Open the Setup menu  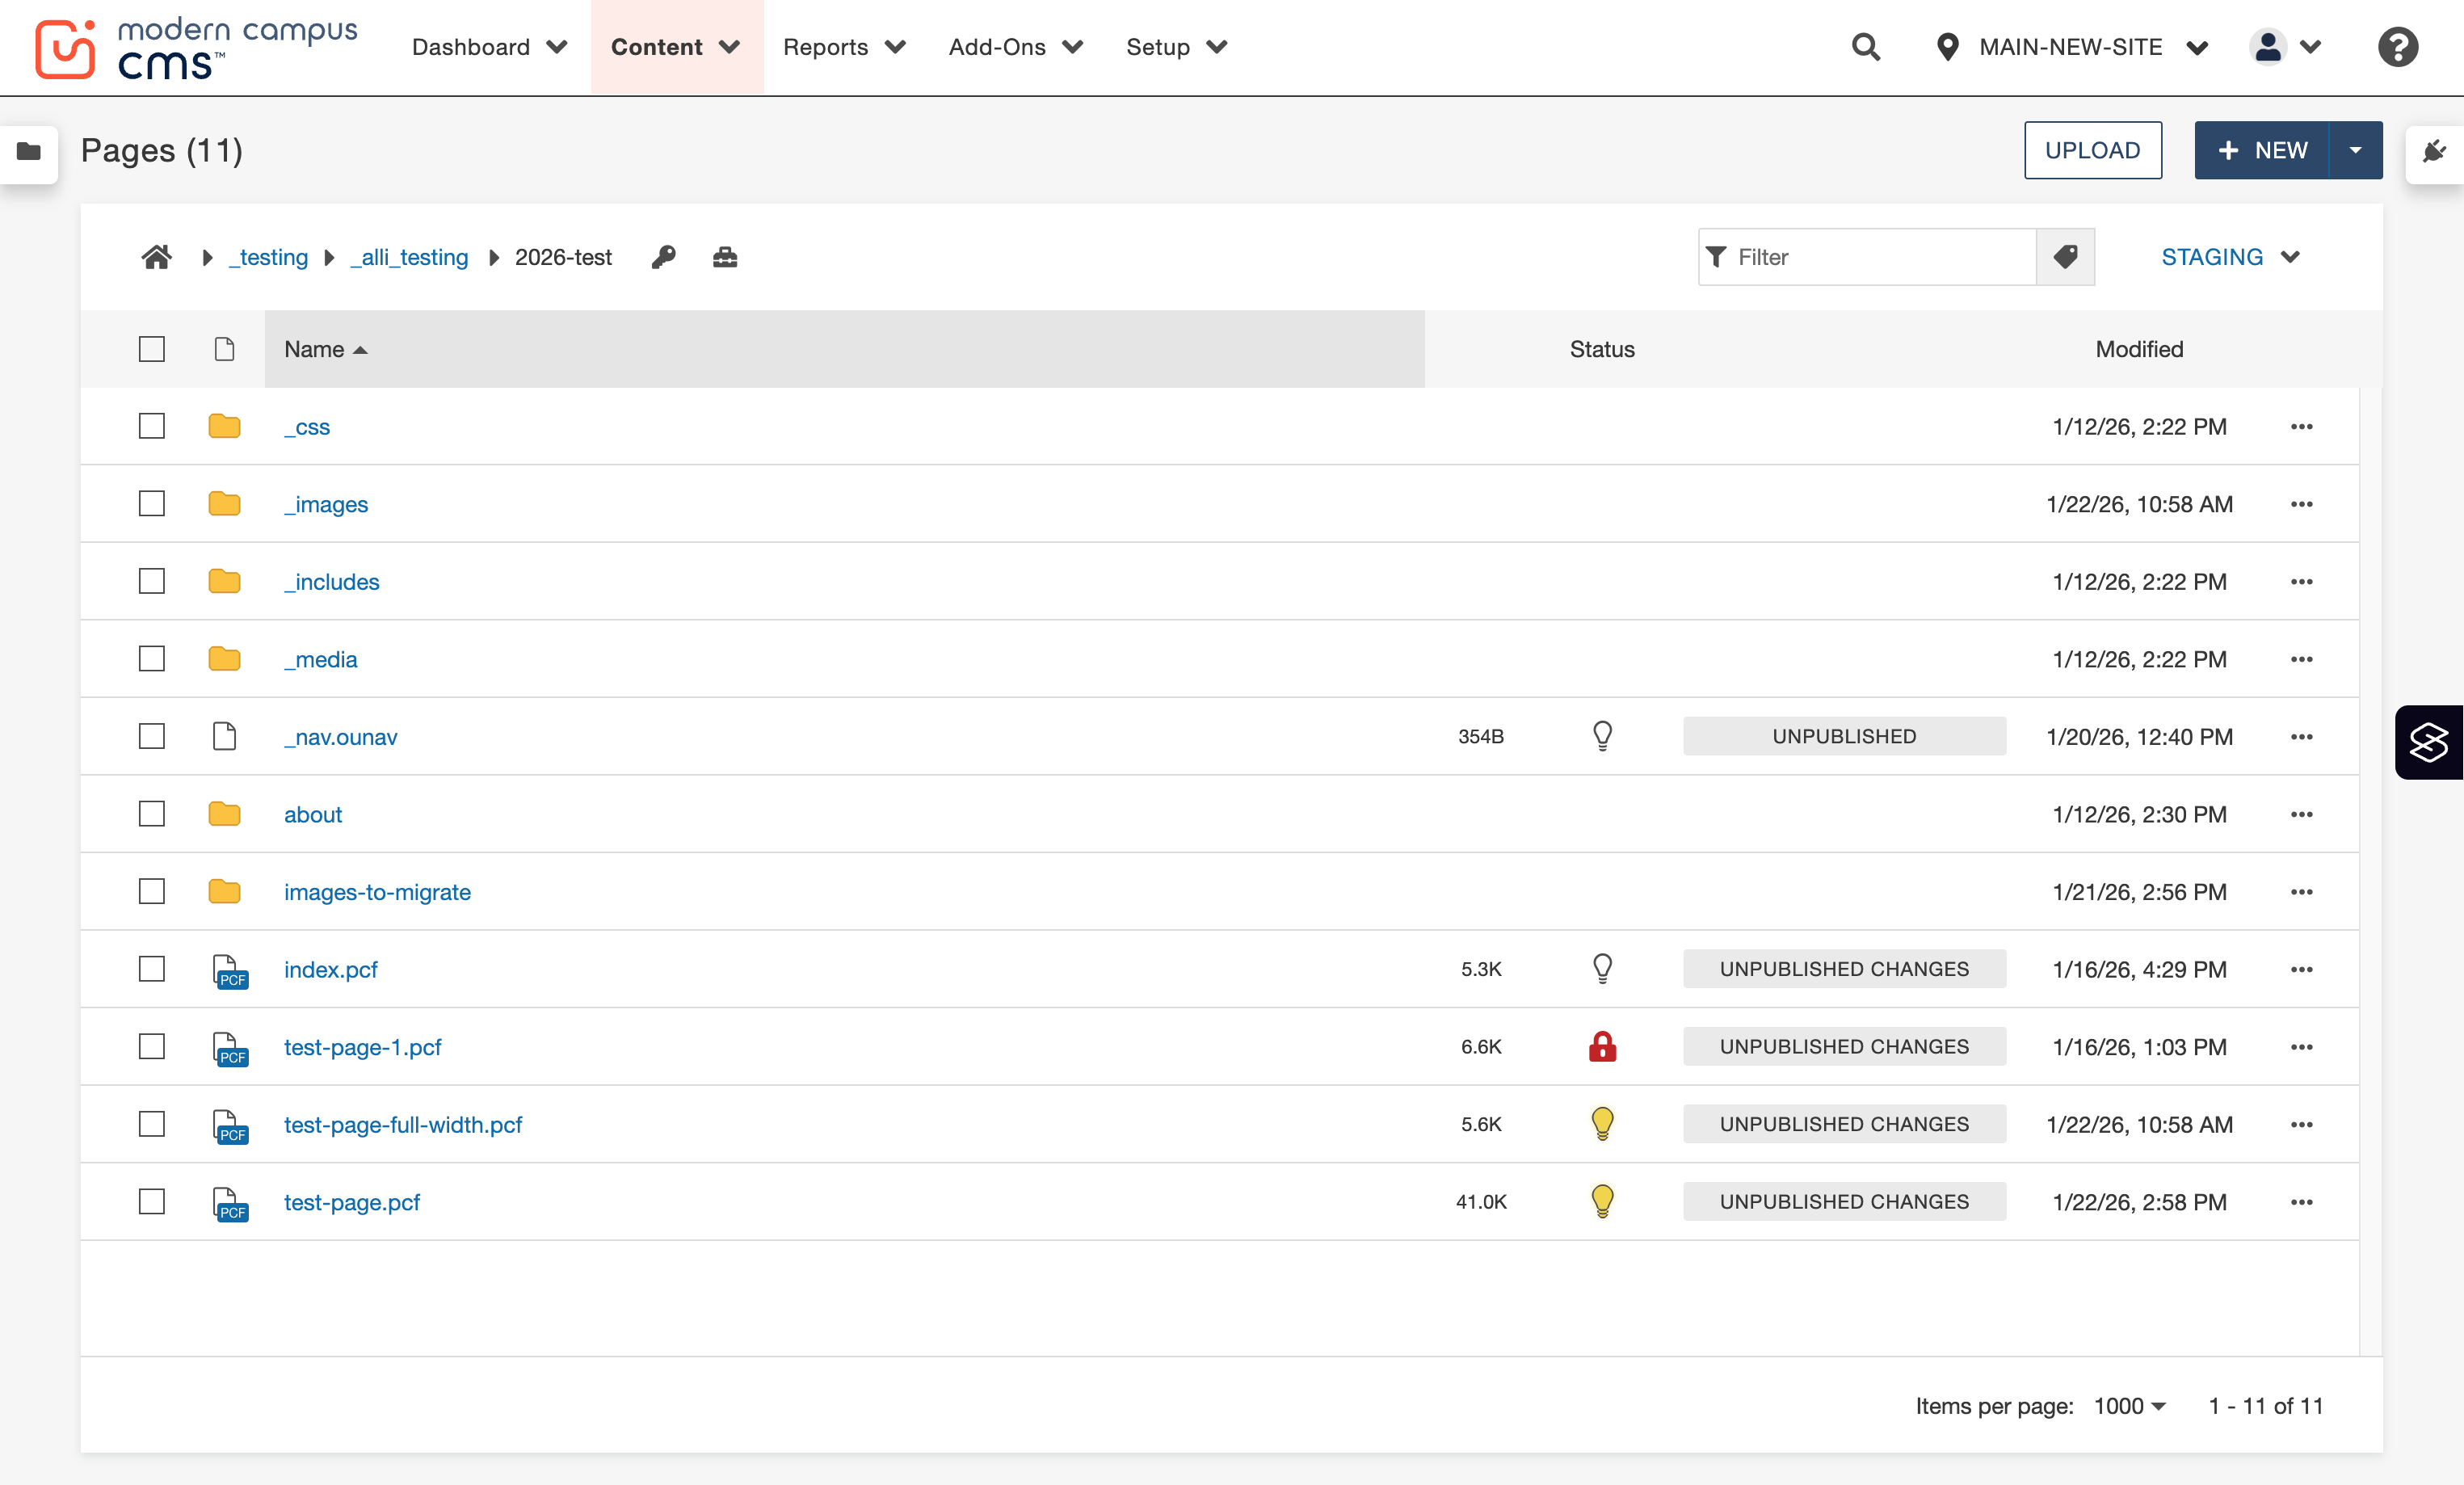coord(1176,47)
